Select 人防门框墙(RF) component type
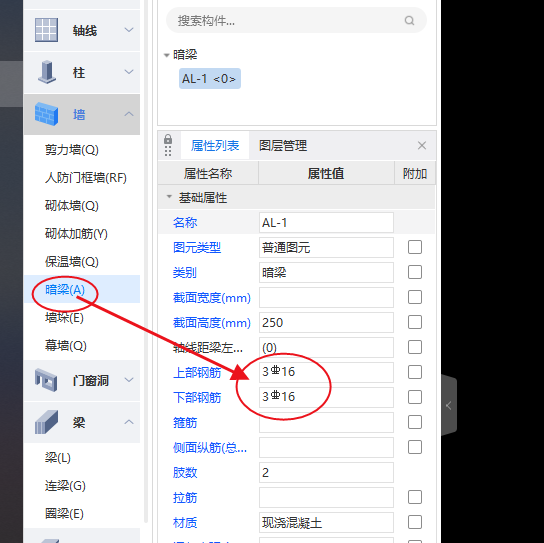Image resolution: width=544 pixels, height=543 pixels. (x=86, y=178)
